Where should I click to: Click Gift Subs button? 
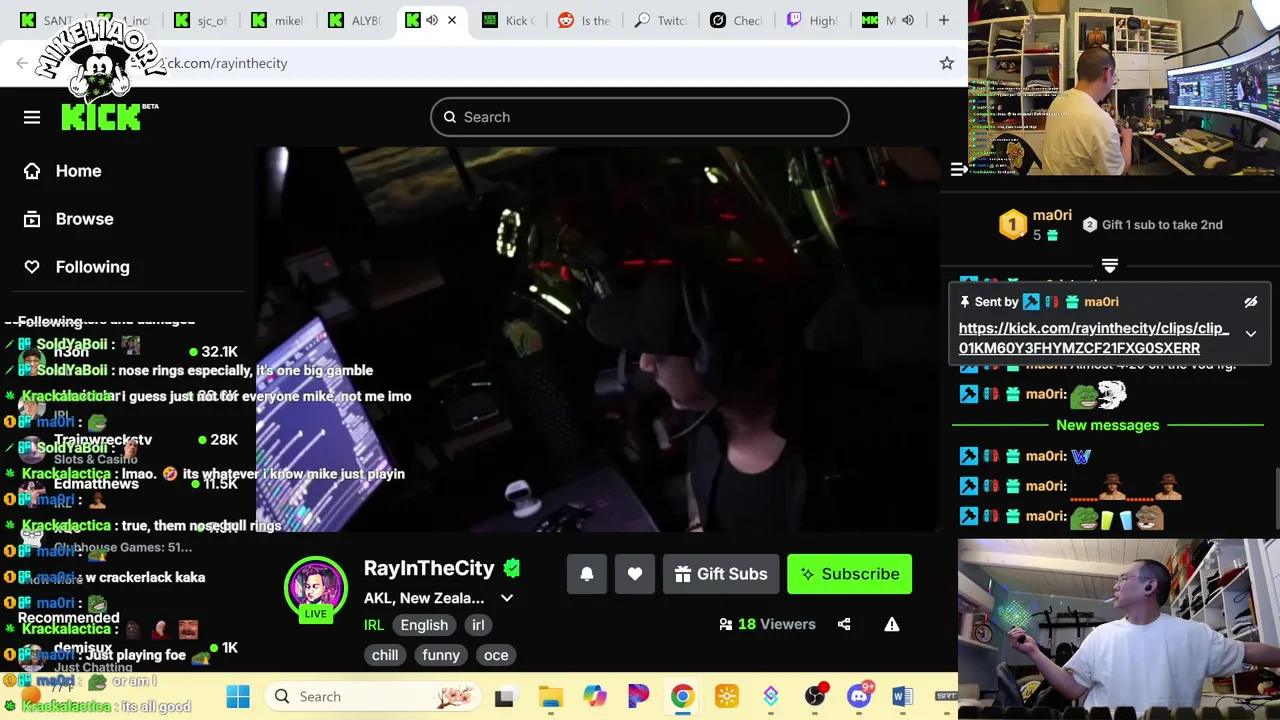(721, 574)
